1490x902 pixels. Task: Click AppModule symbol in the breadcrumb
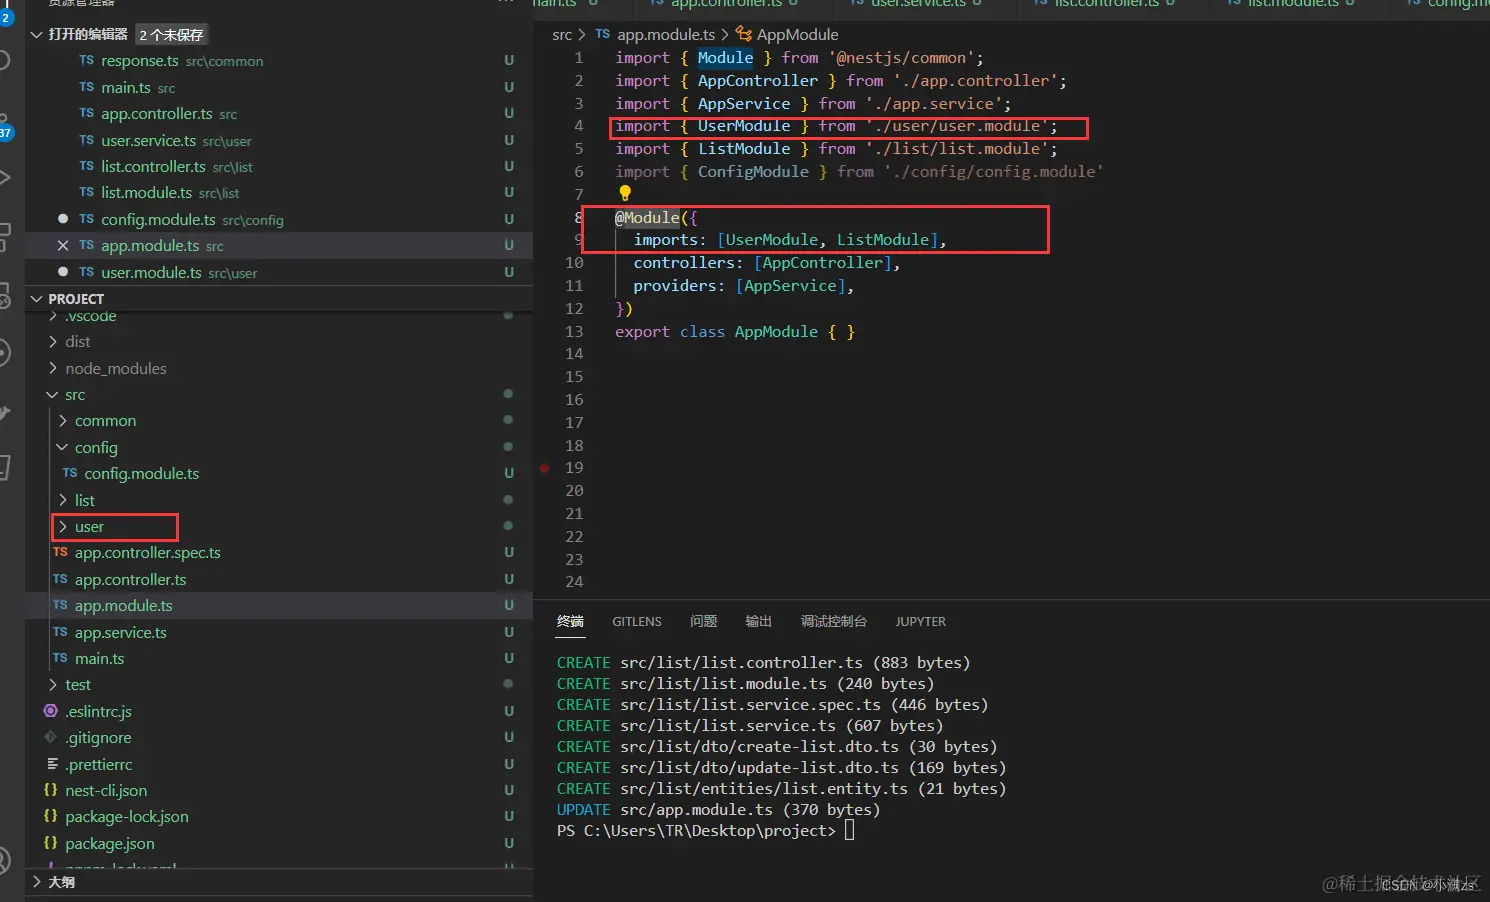click(x=797, y=35)
